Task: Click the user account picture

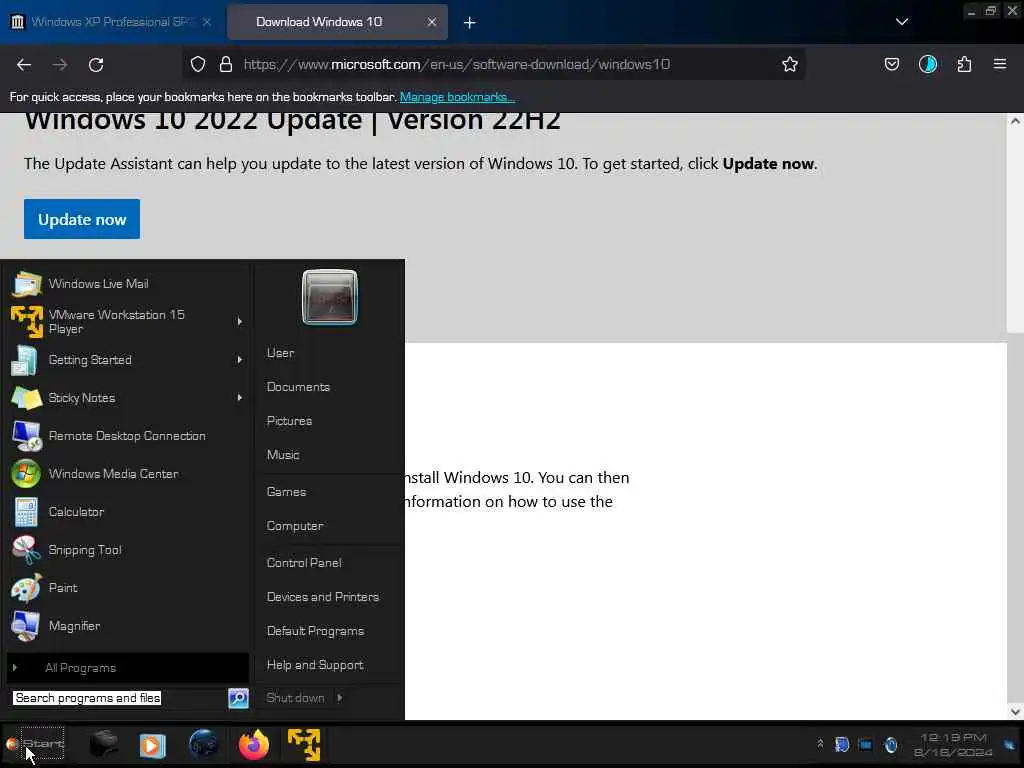Action: (330, 297)
